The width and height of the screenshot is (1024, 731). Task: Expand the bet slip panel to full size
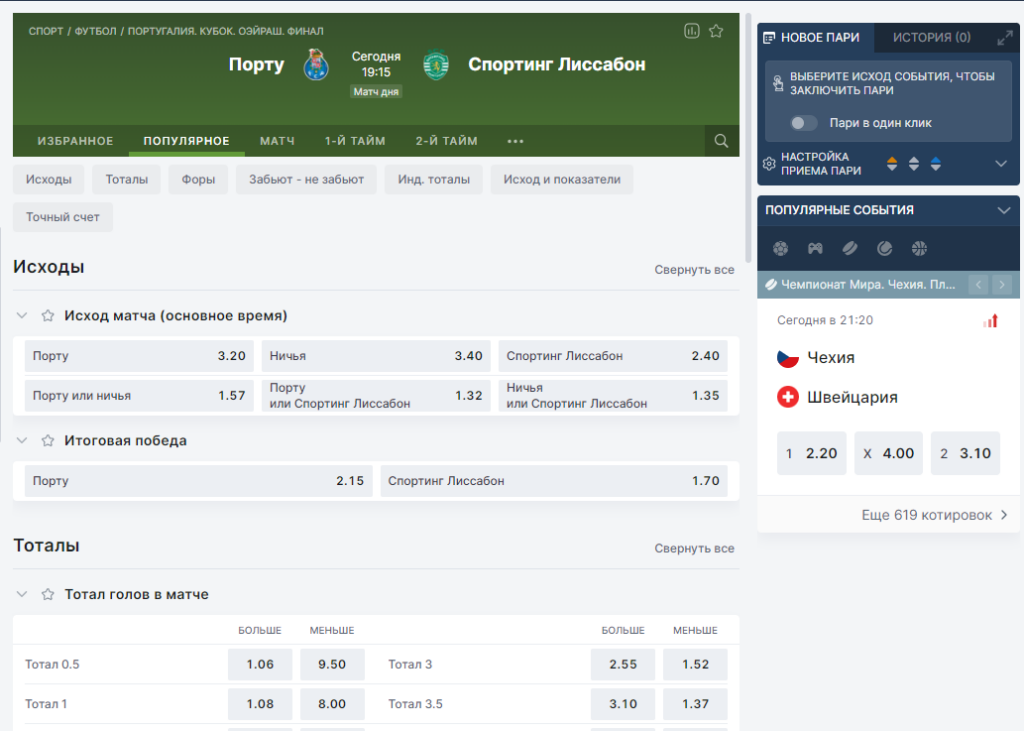coord(1004,38)
